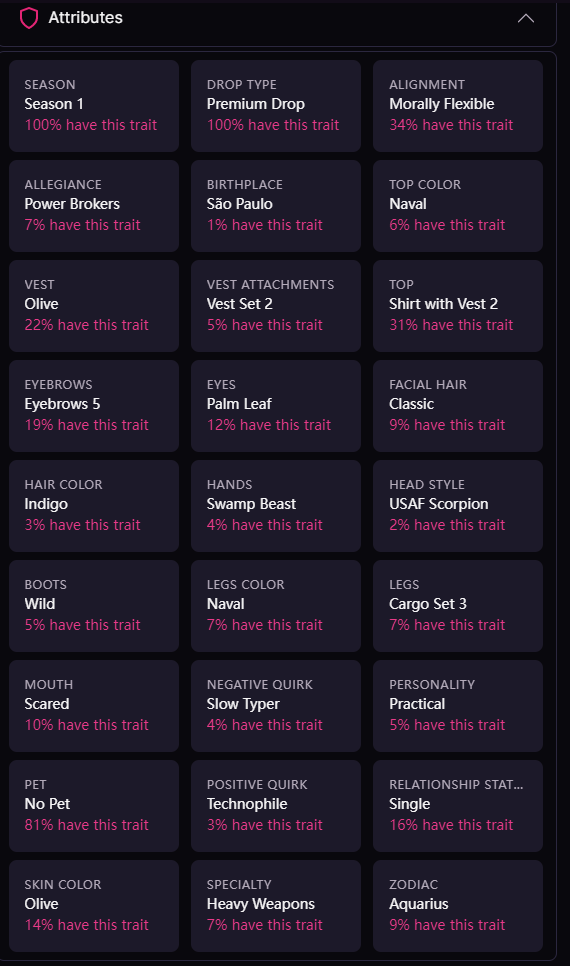Open the São Paulo birthplace card
The width and height of the screenshot is (570, 966).
(x=276, y=206)
